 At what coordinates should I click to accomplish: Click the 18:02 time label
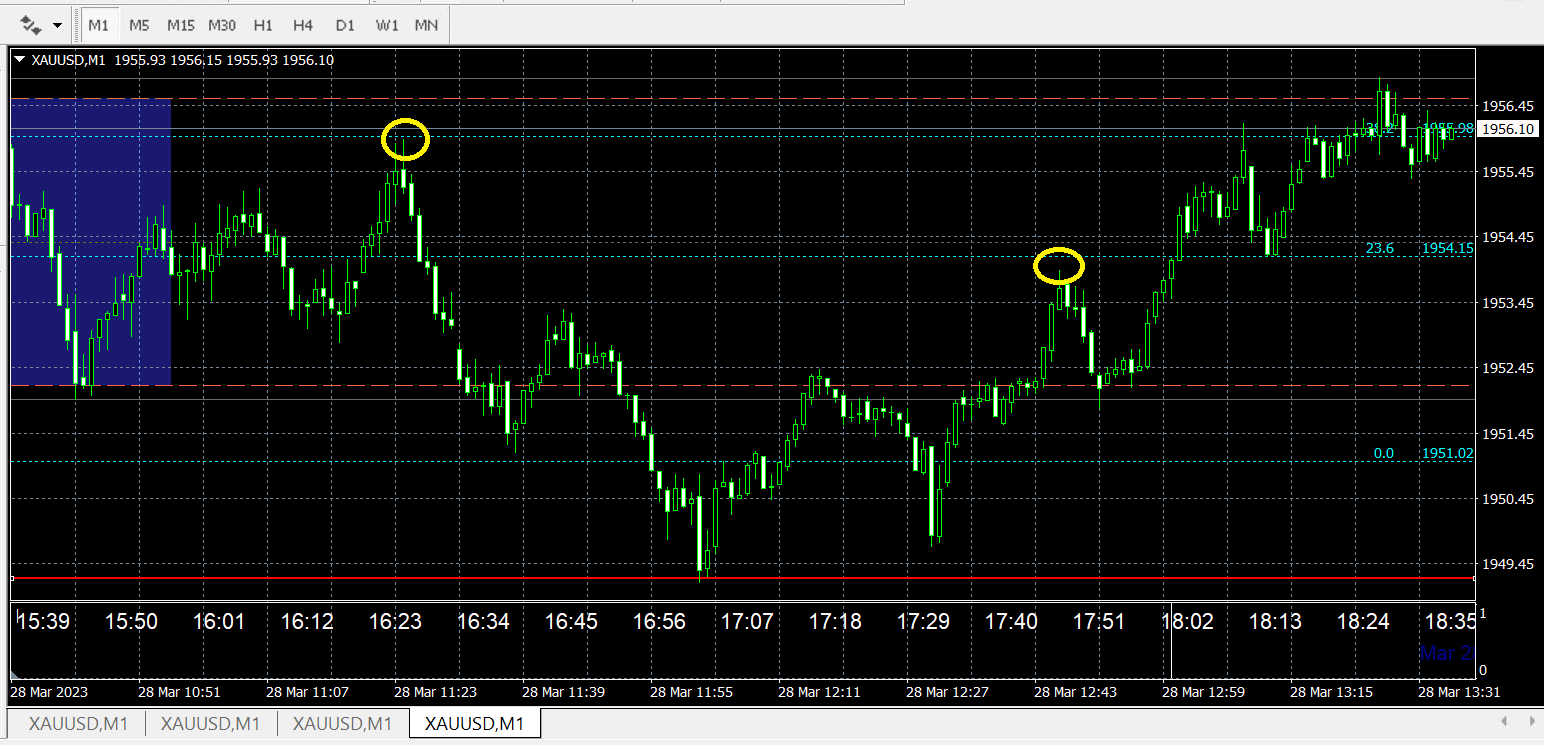pos(1187,622)
